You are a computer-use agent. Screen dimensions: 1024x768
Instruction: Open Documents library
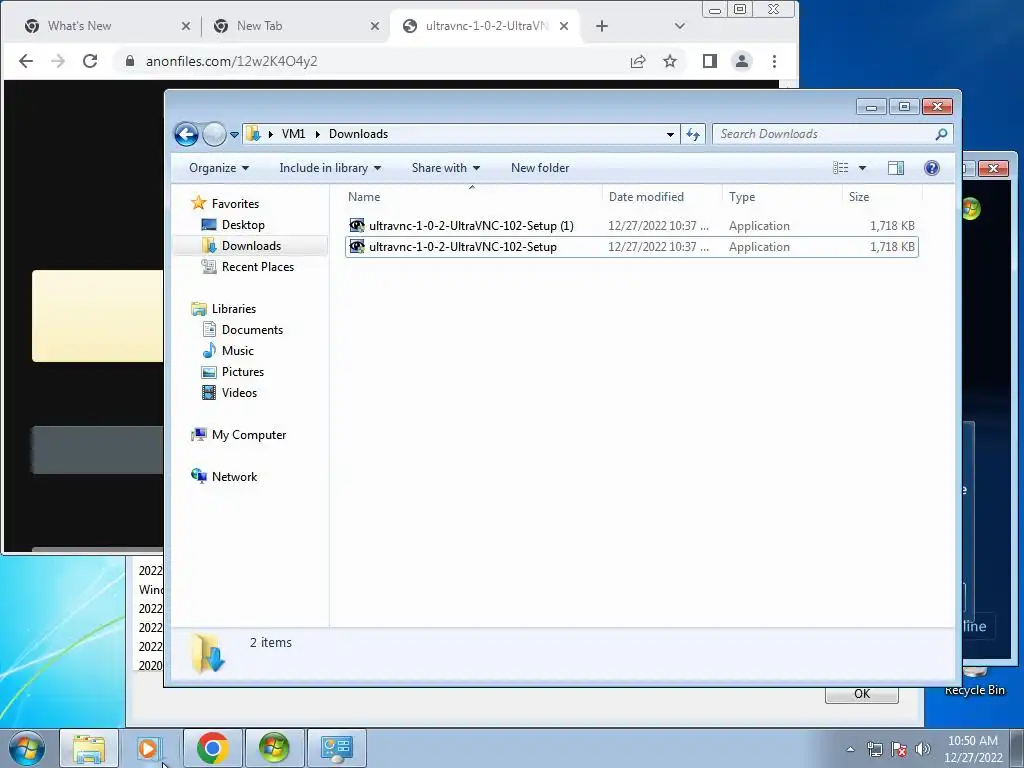point(252,330)
